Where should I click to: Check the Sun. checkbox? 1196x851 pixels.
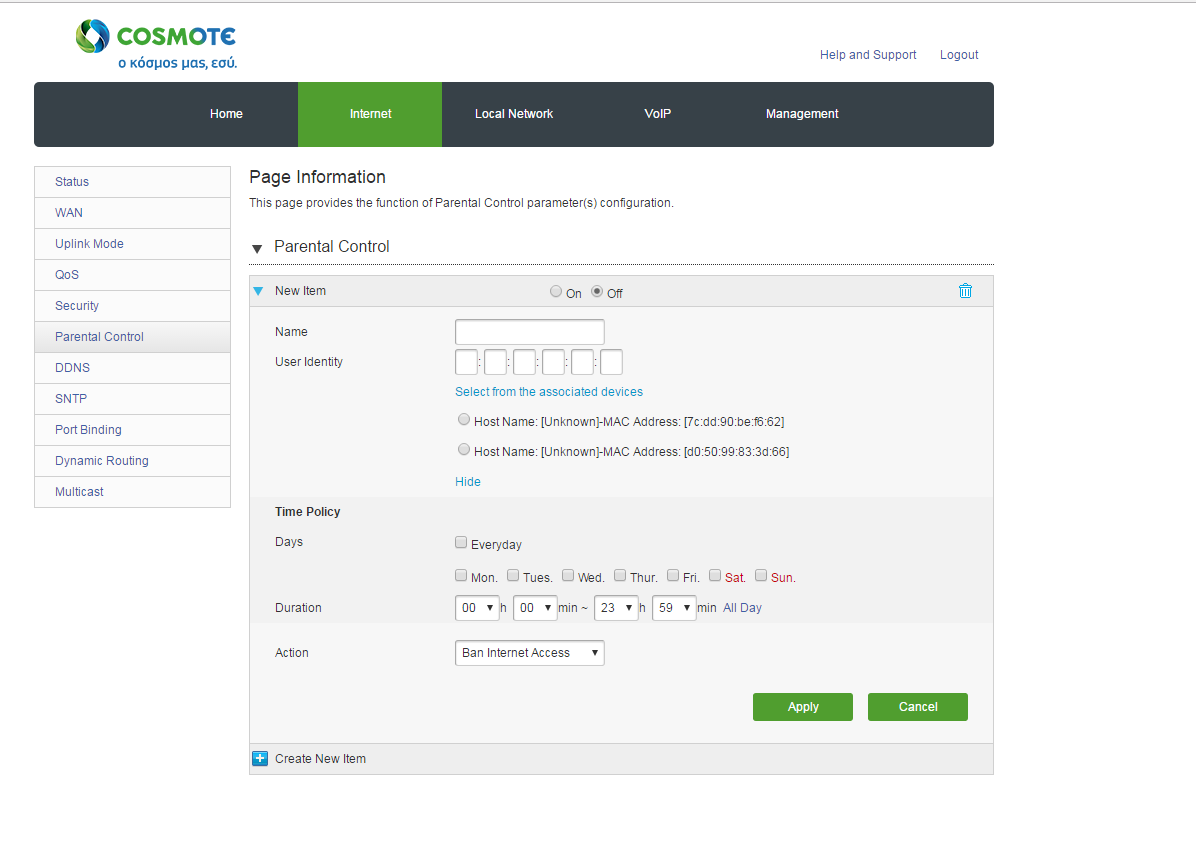(x=760, y=575)
